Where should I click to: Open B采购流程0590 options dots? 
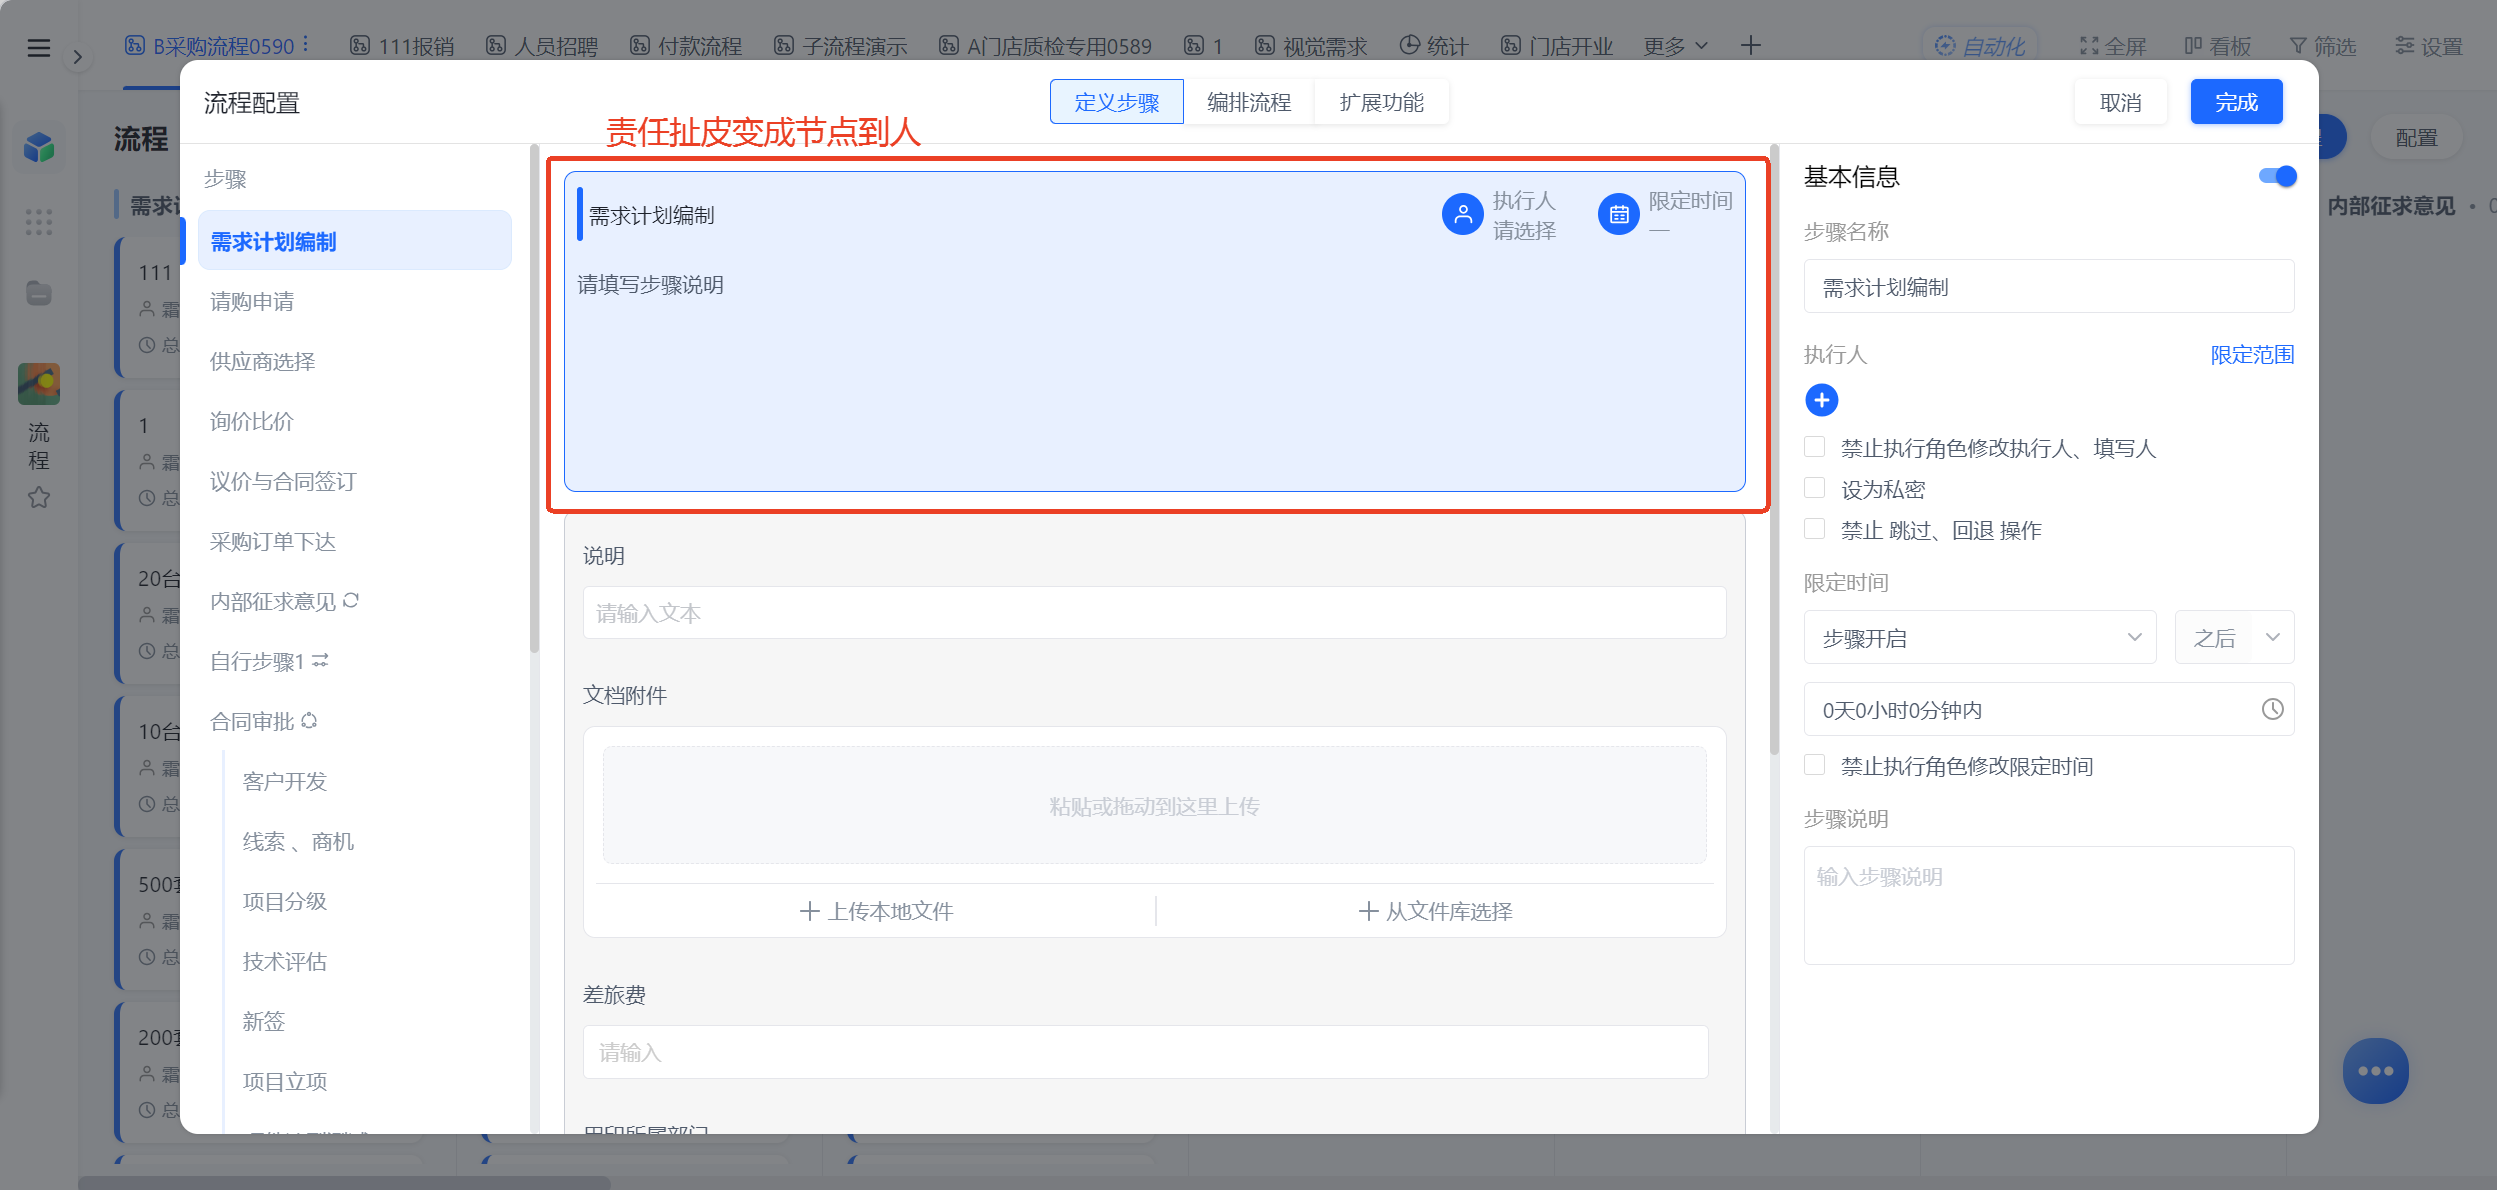(306, 45)
